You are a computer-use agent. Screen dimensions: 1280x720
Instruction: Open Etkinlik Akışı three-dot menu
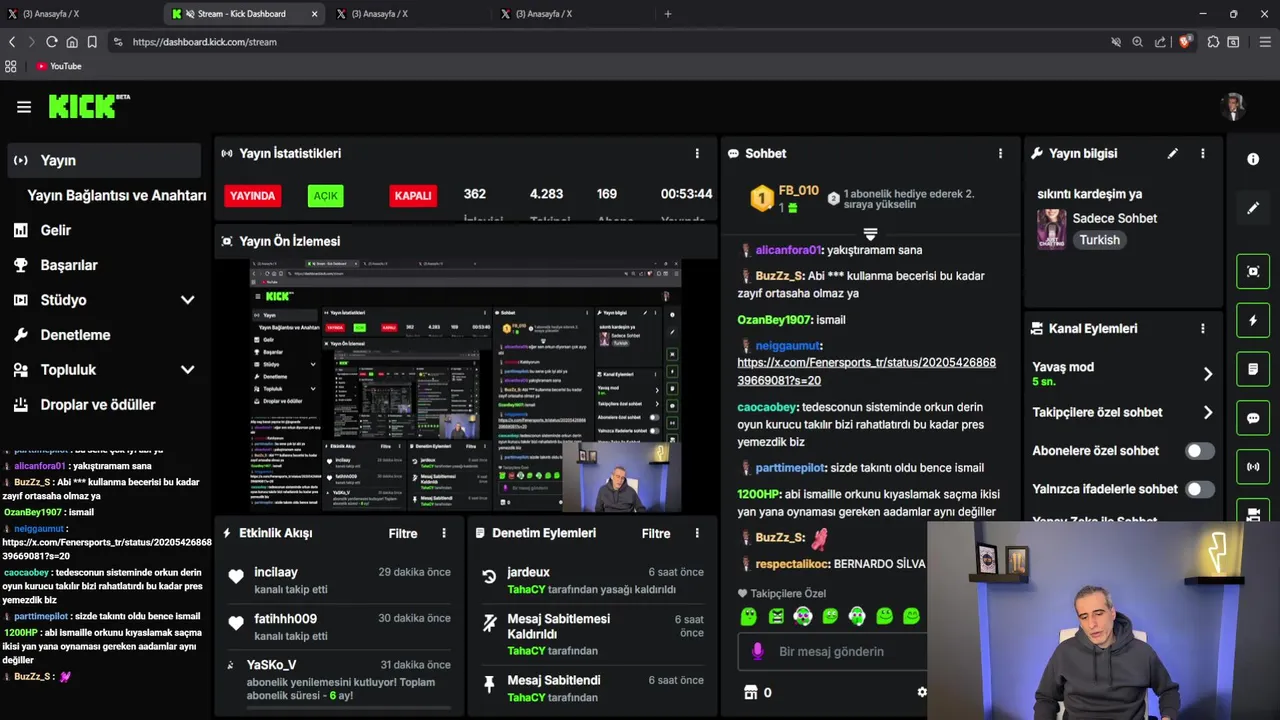(444, 533)
